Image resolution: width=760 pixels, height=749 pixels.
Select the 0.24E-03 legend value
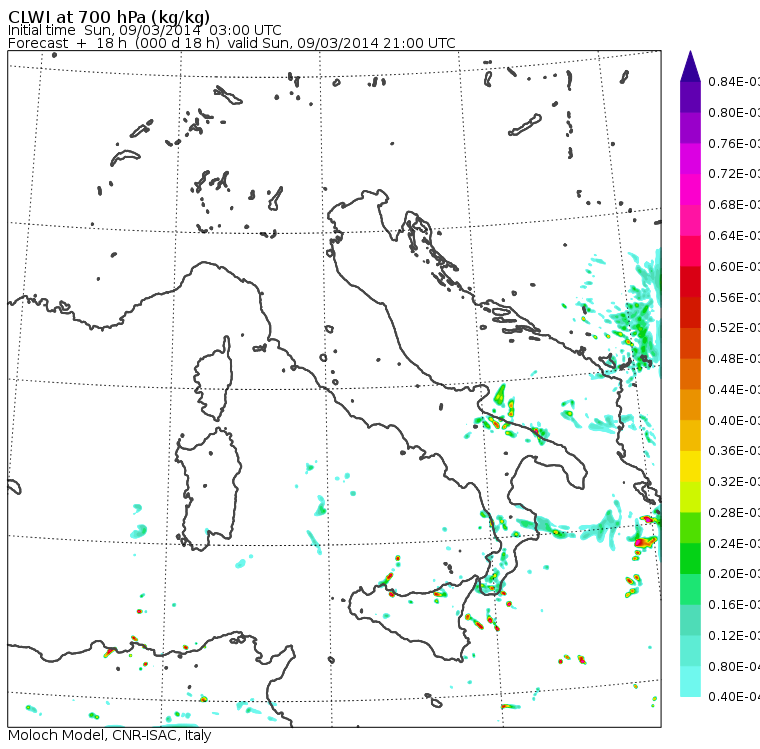point(734,544)
